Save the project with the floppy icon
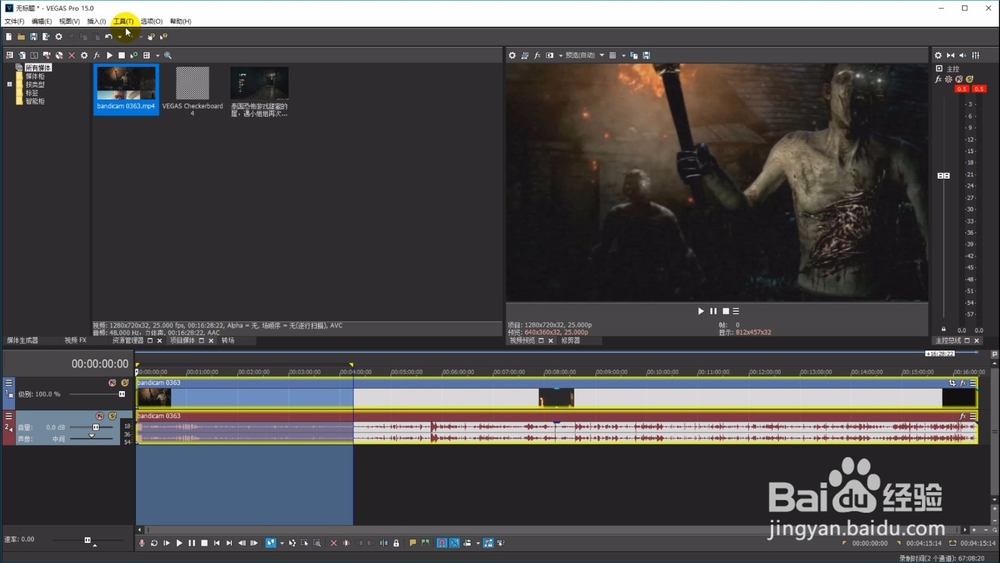The width and height of the screenshot is (1000, 563). click(x=33, y=36)
